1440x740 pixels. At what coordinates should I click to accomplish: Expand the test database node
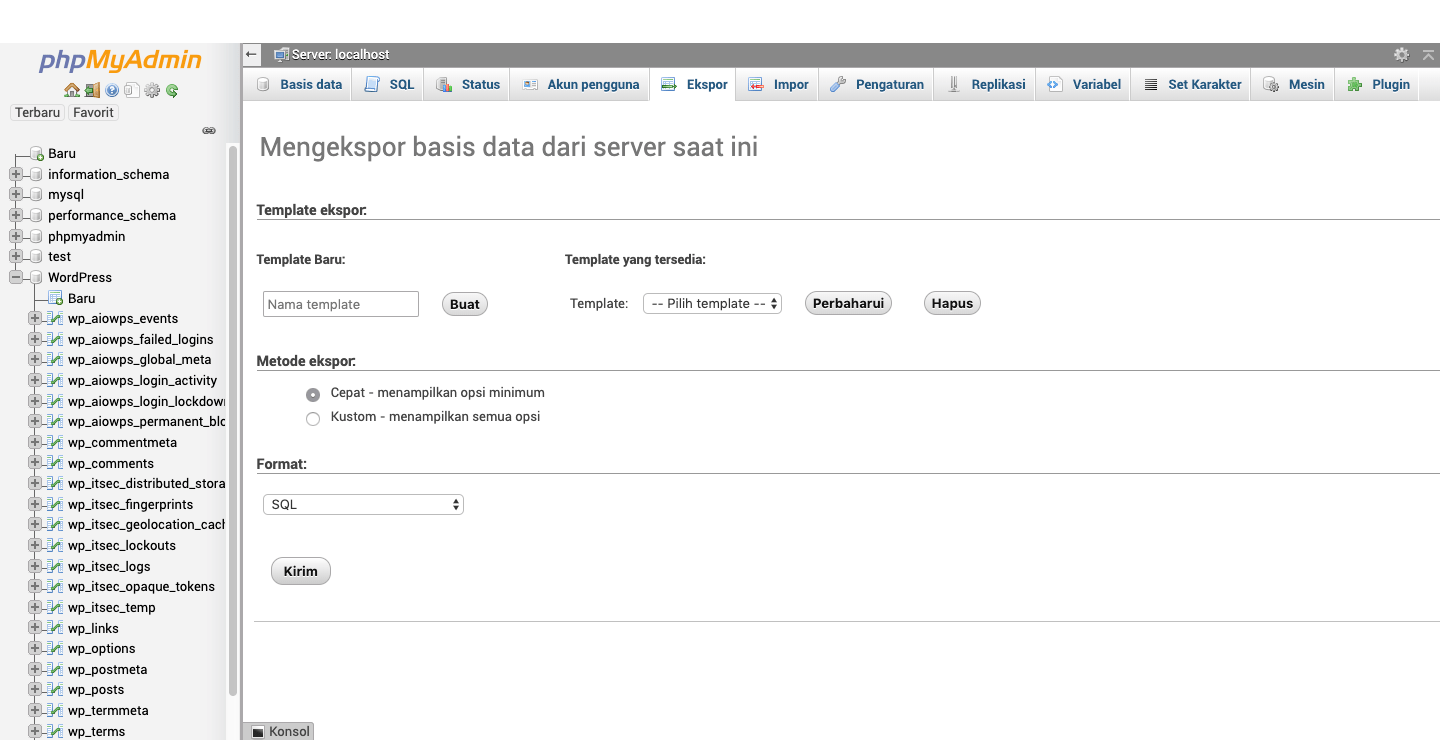(x=16, y=257)
